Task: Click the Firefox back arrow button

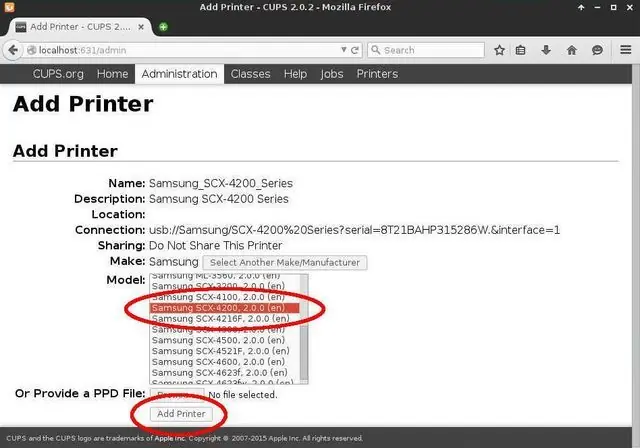Action: (x=13, y=50)
